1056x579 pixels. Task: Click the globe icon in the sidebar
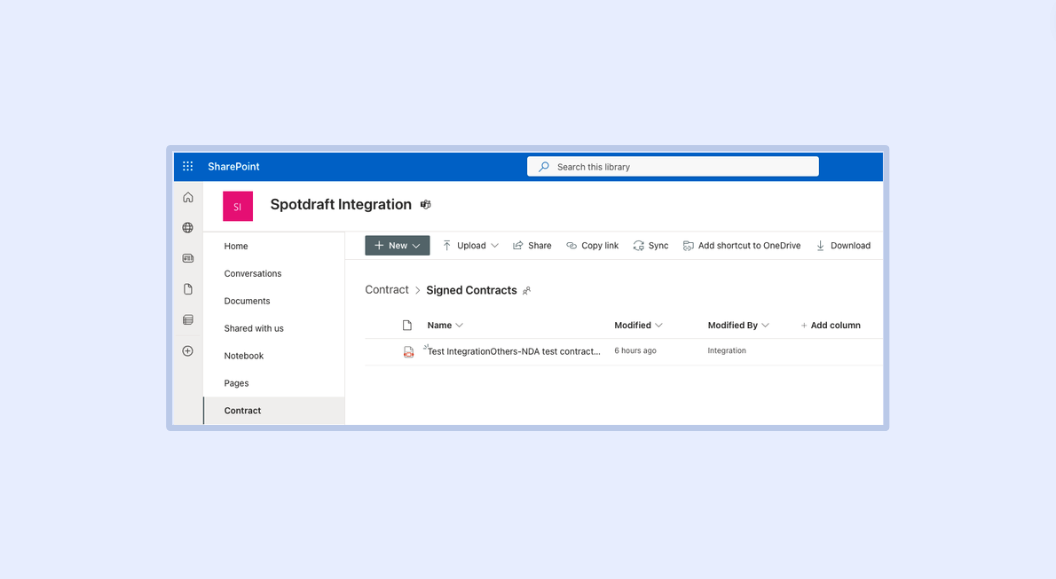[188, 227]
